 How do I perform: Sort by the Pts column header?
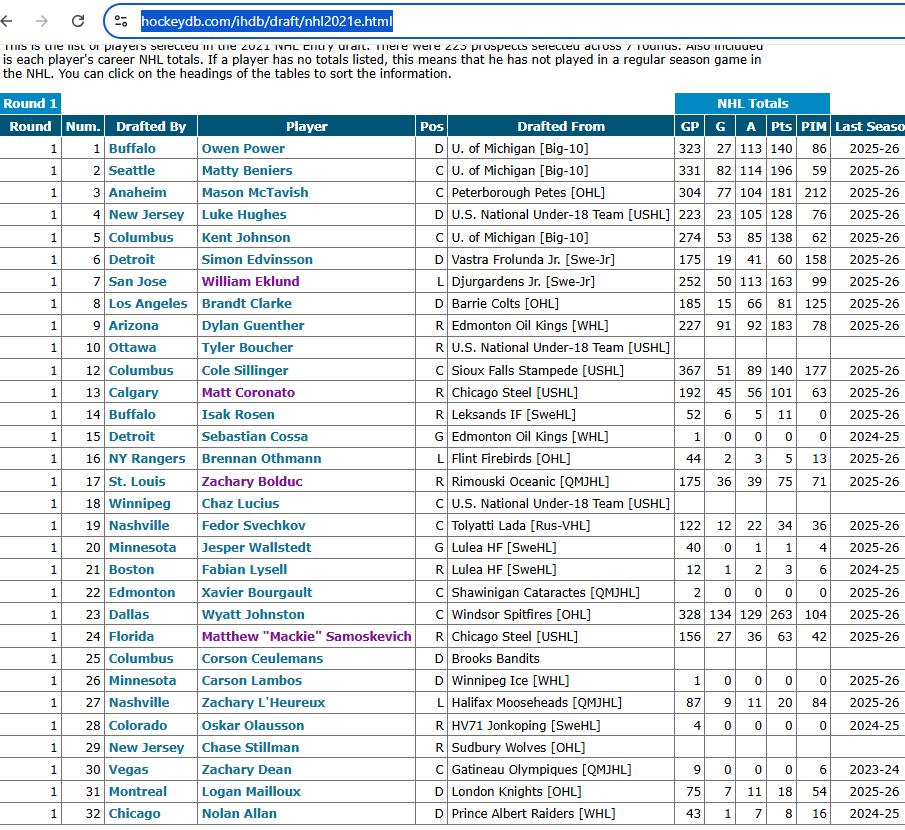coord(781,126)
